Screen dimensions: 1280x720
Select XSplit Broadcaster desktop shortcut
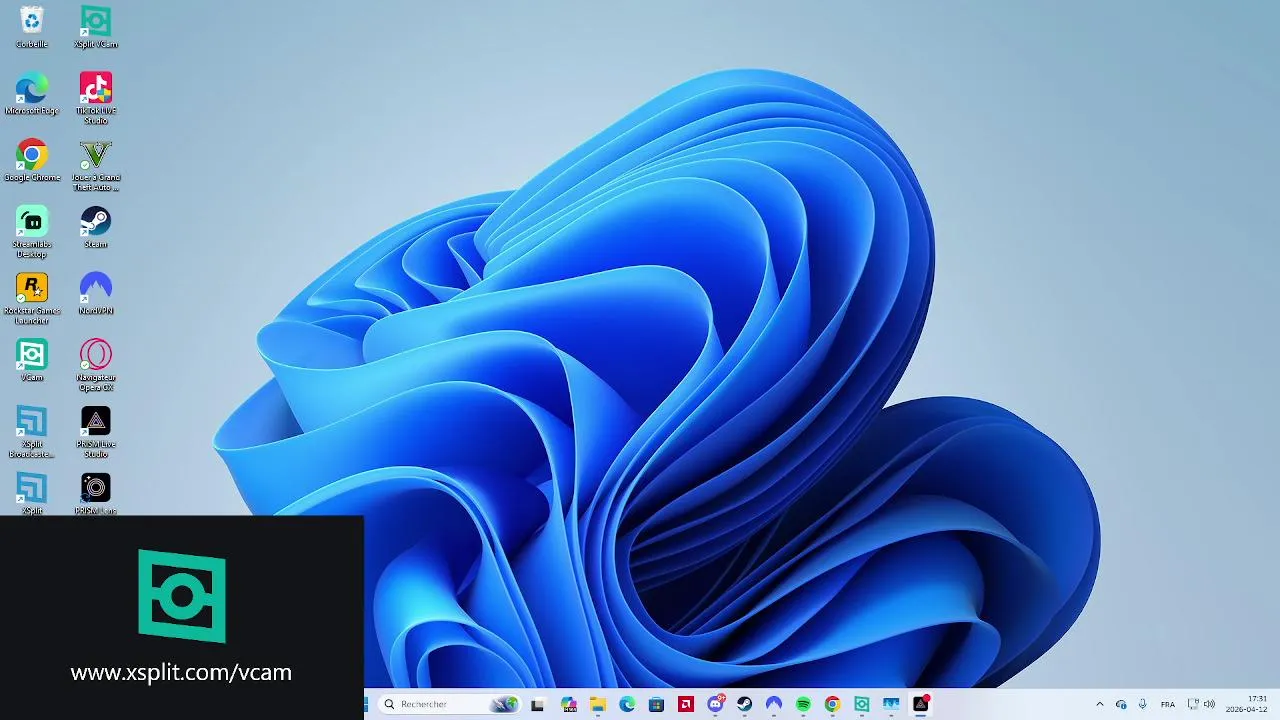pos(32,432)
